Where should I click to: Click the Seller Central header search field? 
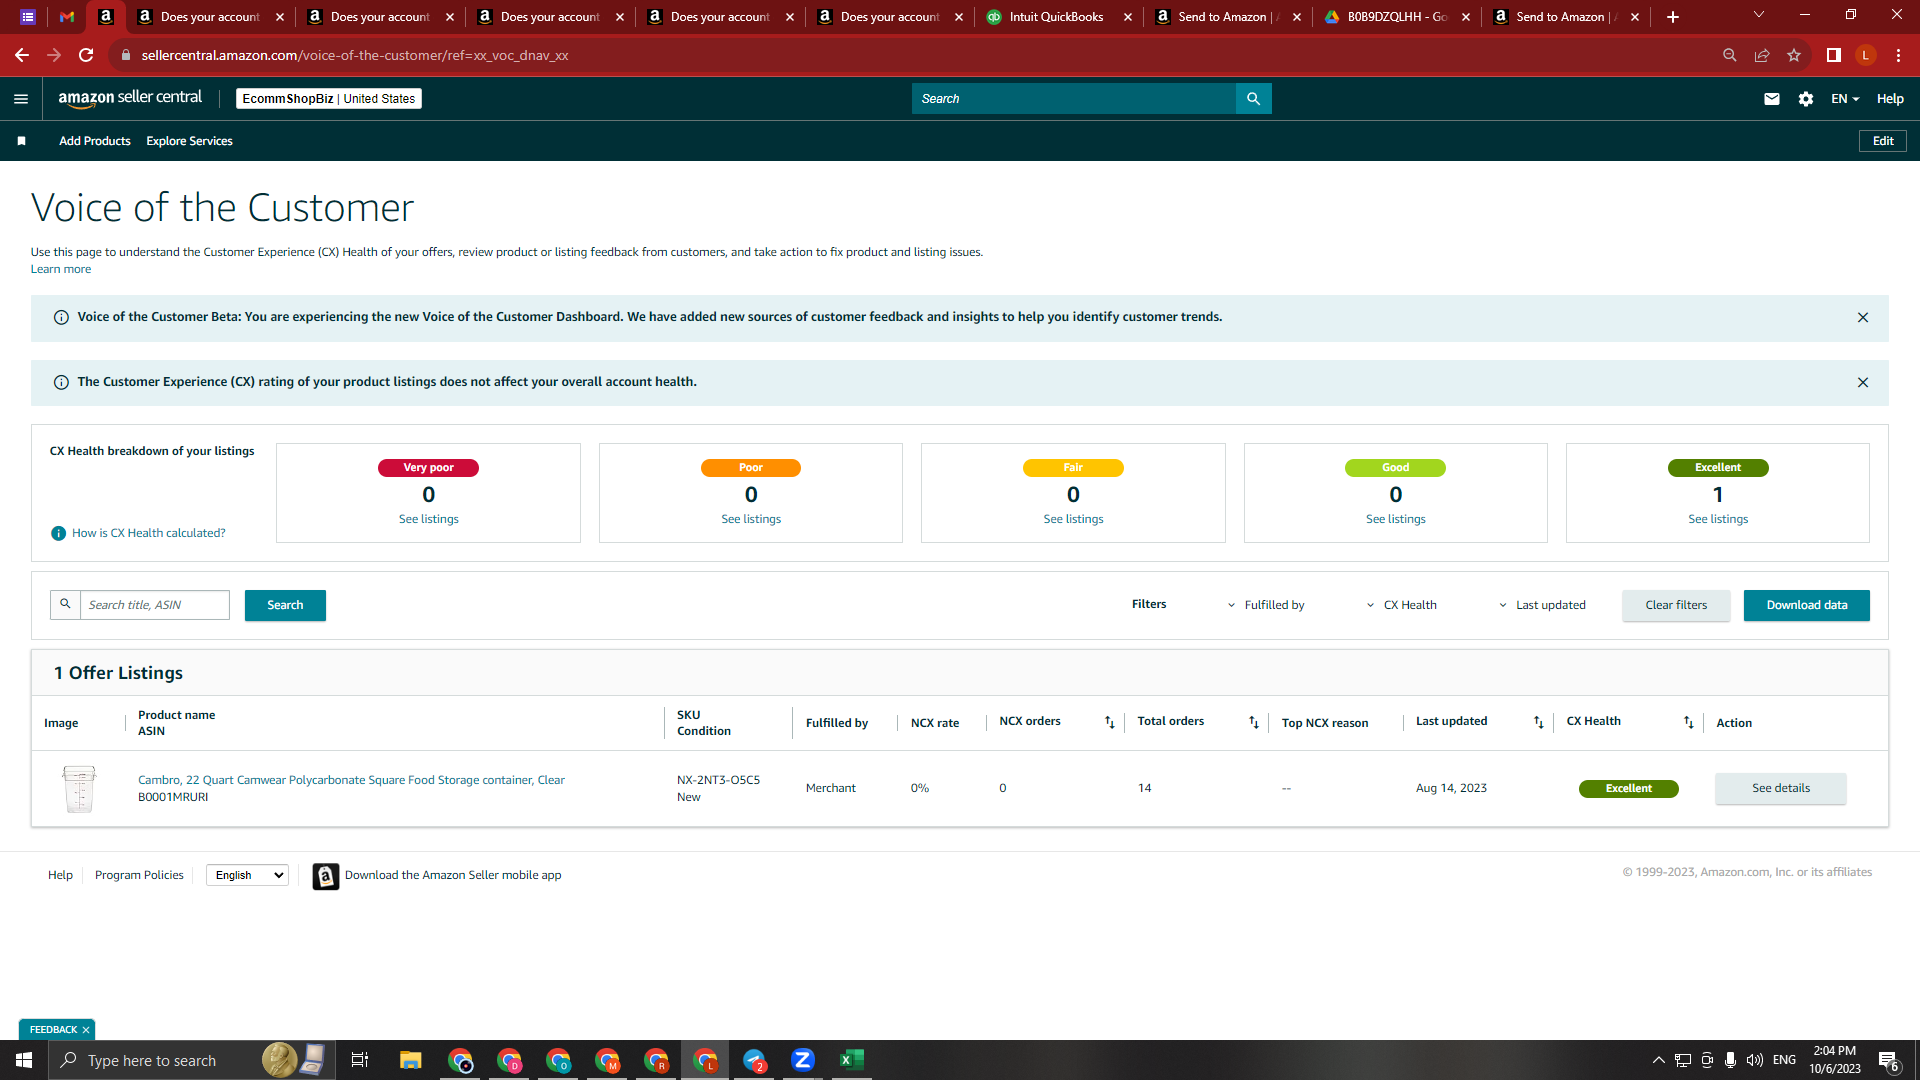[x=1074, y=98]
